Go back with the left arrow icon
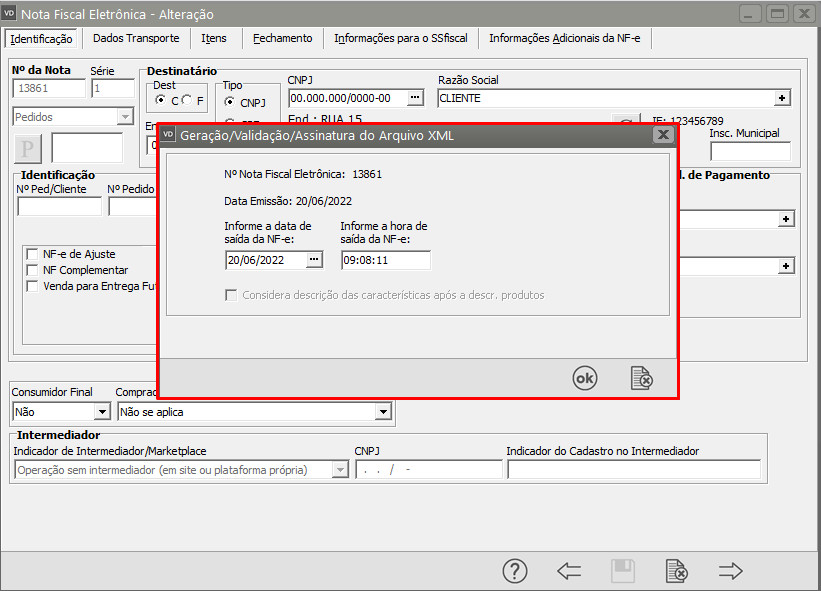Screen dimensions: 821x591 click(x=569, y=571)
